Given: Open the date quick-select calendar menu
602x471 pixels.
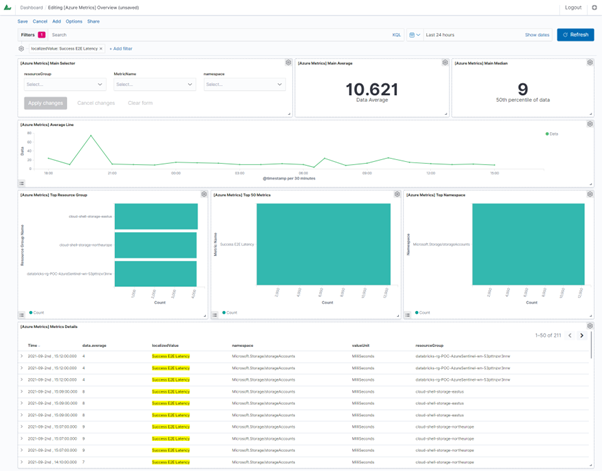Looking at the screenshot, I should coord(415,35).
